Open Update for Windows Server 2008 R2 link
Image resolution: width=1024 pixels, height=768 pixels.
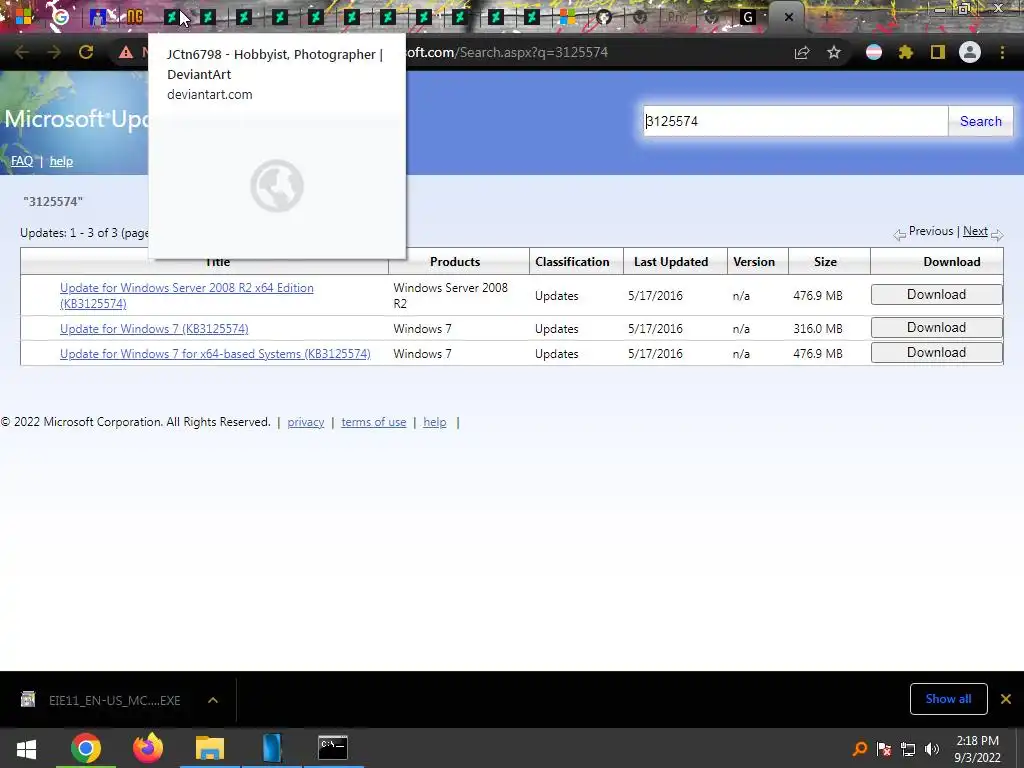tap(187, 295)
